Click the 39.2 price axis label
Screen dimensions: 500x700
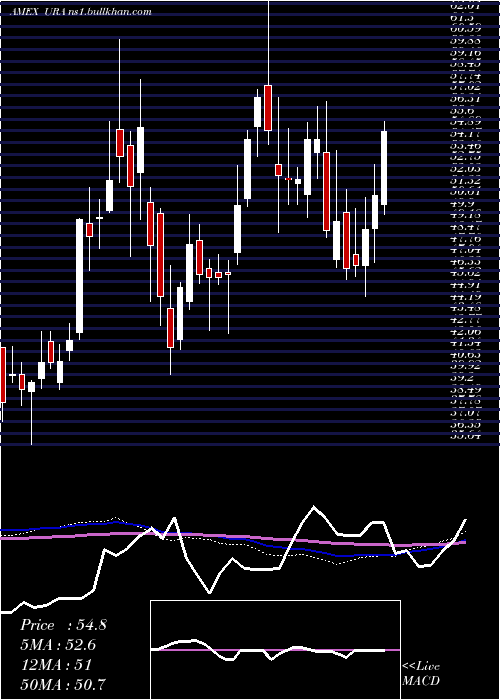(x=463, y=378)
